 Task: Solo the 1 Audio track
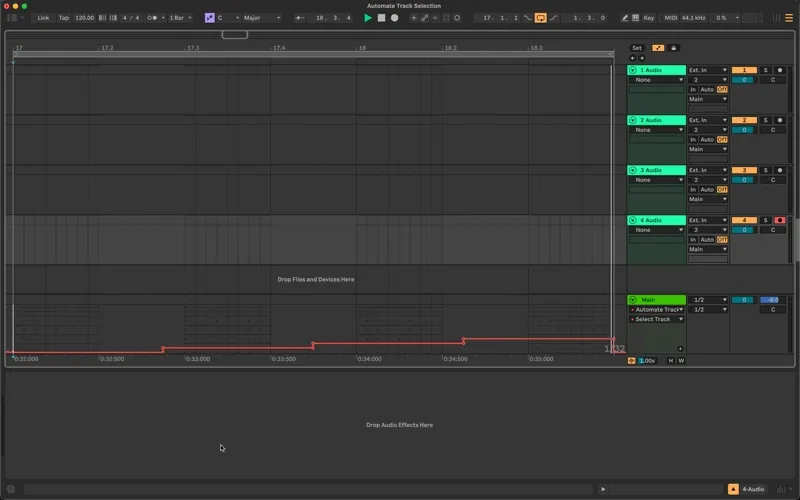coord(765,70)
